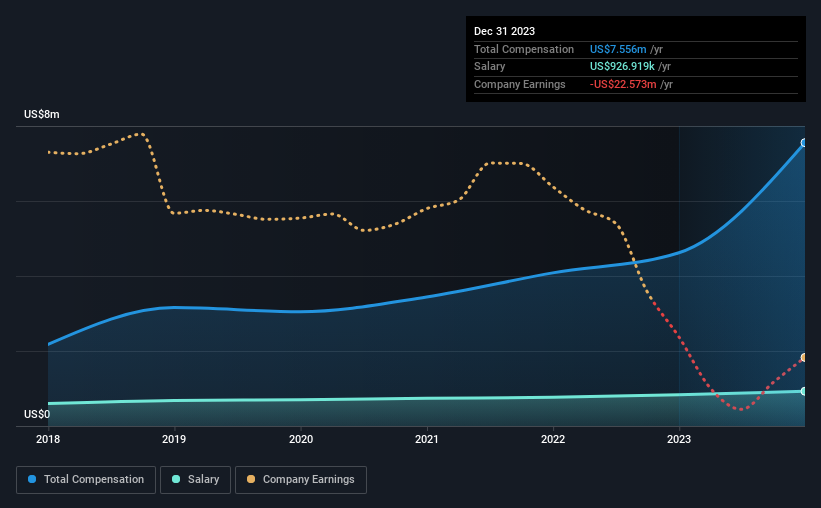Click the 2023 x-axis label
Image resolution: width=821 pixels, height=508 pixels.
(x=679, y=439)
